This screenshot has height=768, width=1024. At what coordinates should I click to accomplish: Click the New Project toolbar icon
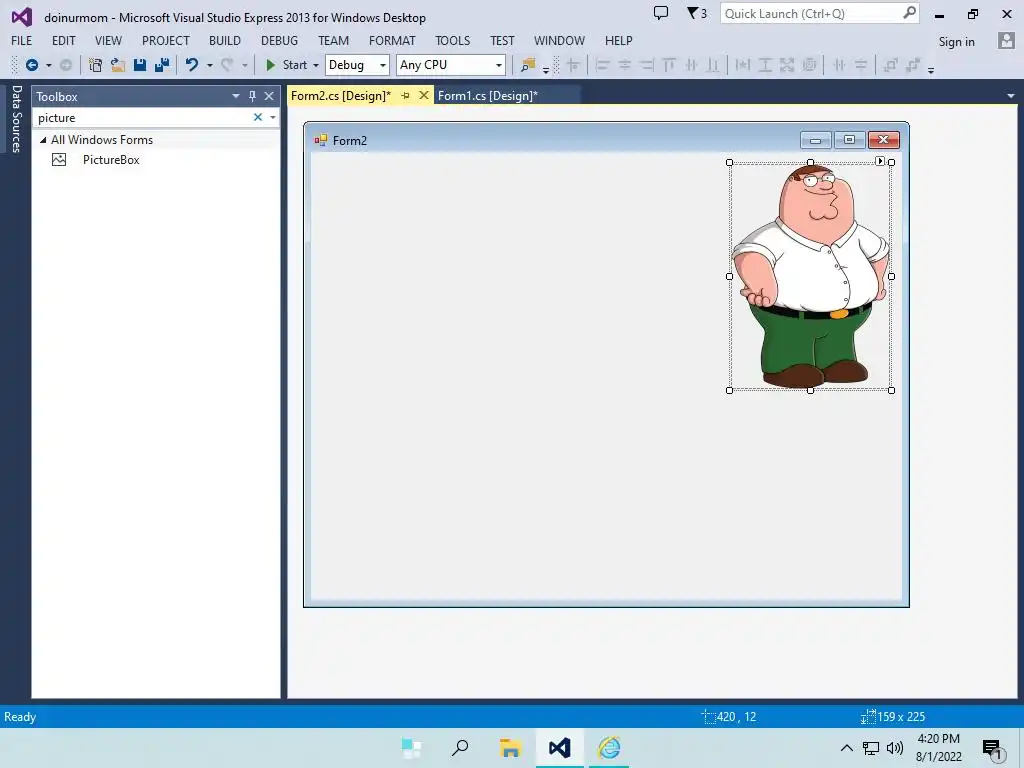pos(95,65)
